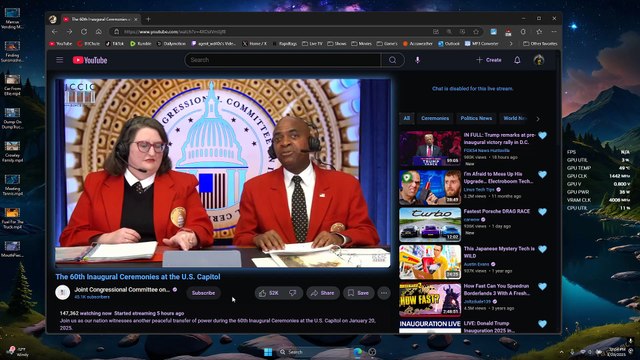
Task: Toggle heart on the Trump remarks video
Action: pos(542,136)
